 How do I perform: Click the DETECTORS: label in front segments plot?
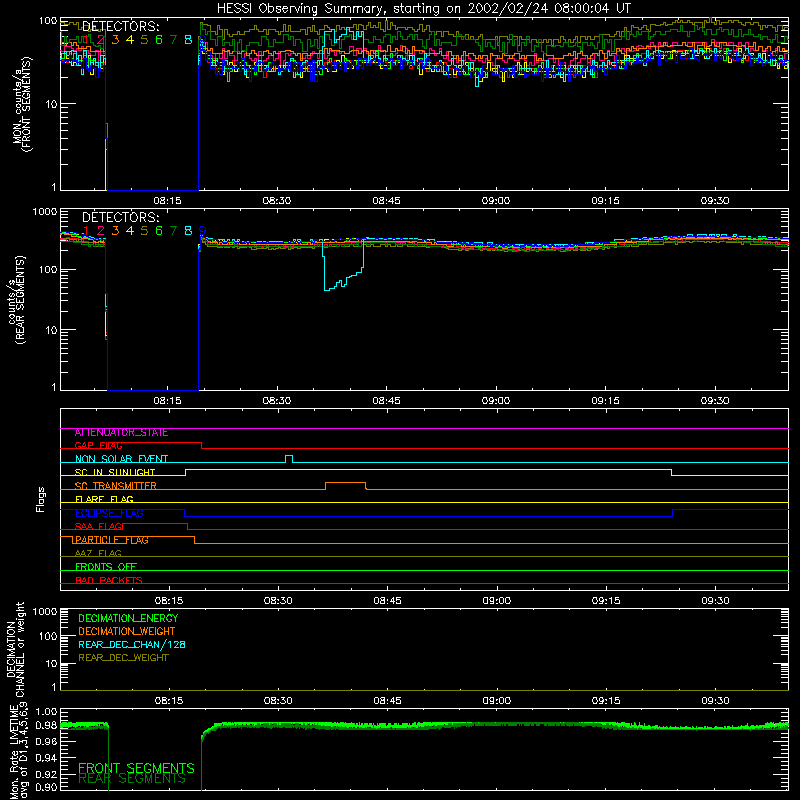[120, 26]
